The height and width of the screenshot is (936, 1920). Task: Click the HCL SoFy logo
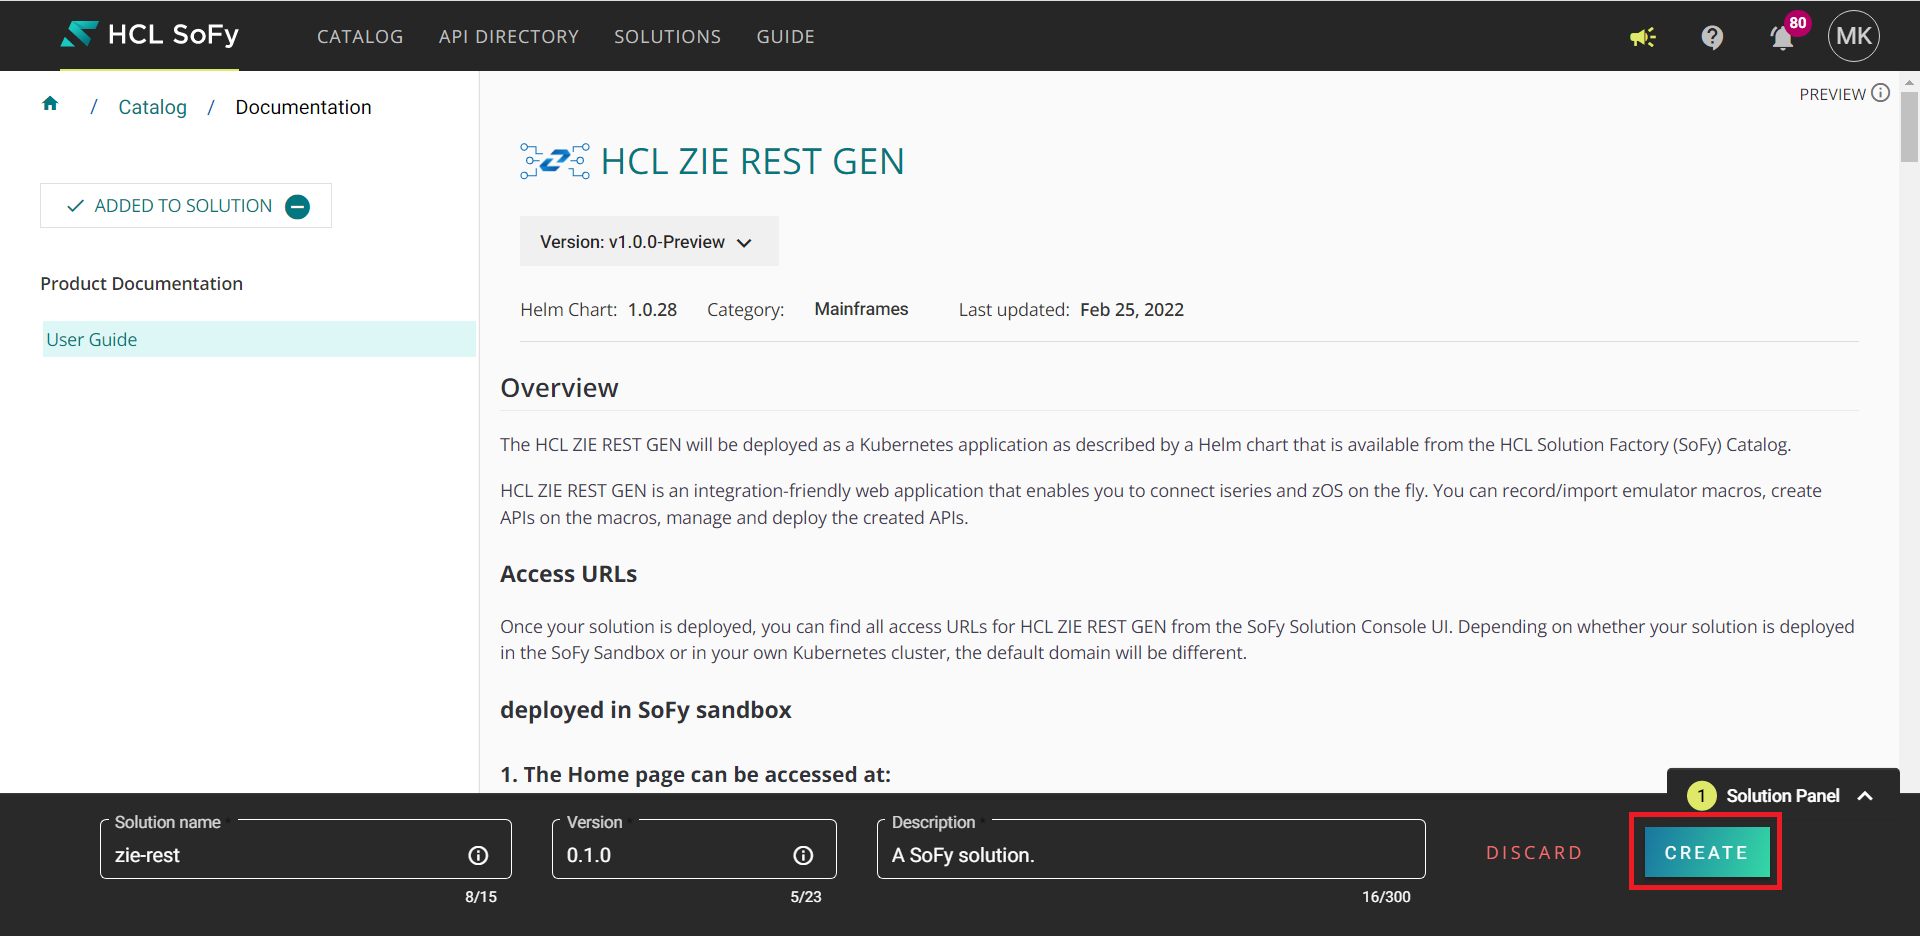click(x=150, y=35)
